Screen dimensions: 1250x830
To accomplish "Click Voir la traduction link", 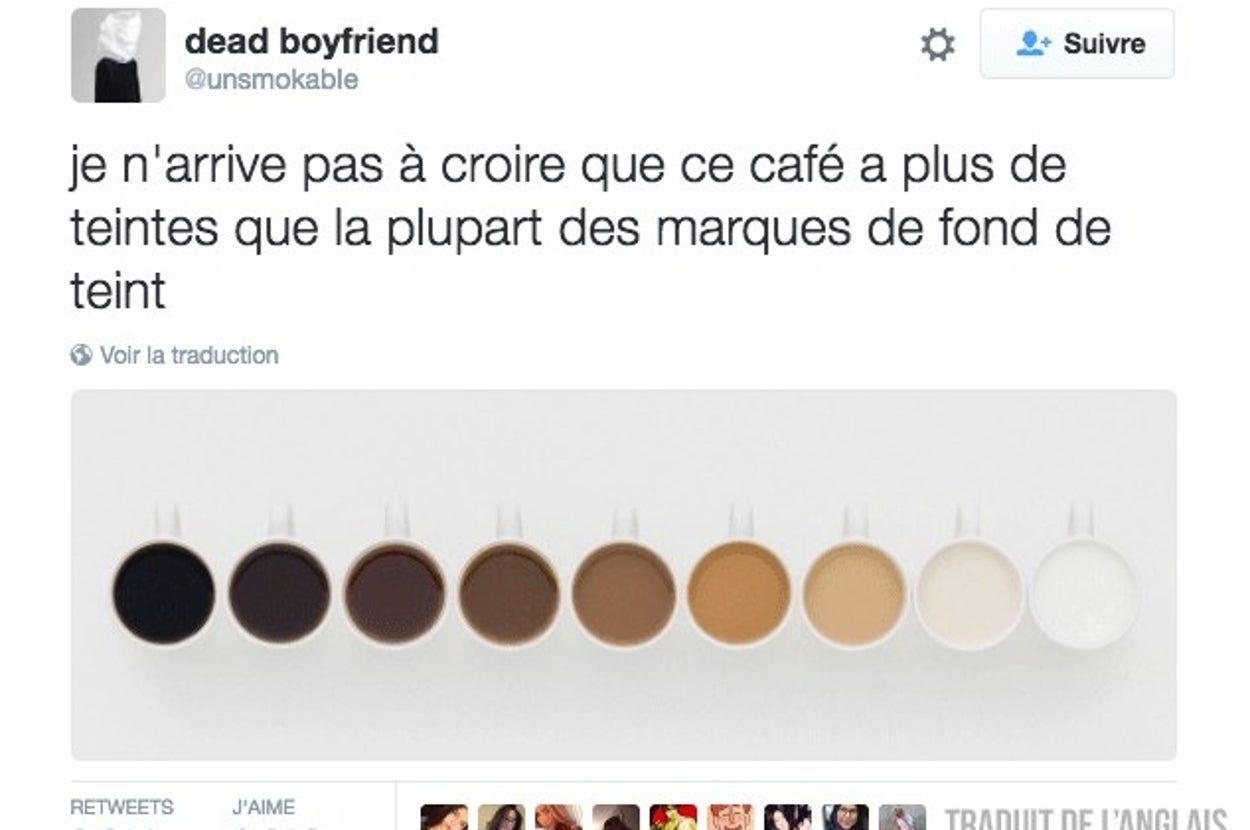I will pos(189,355).
